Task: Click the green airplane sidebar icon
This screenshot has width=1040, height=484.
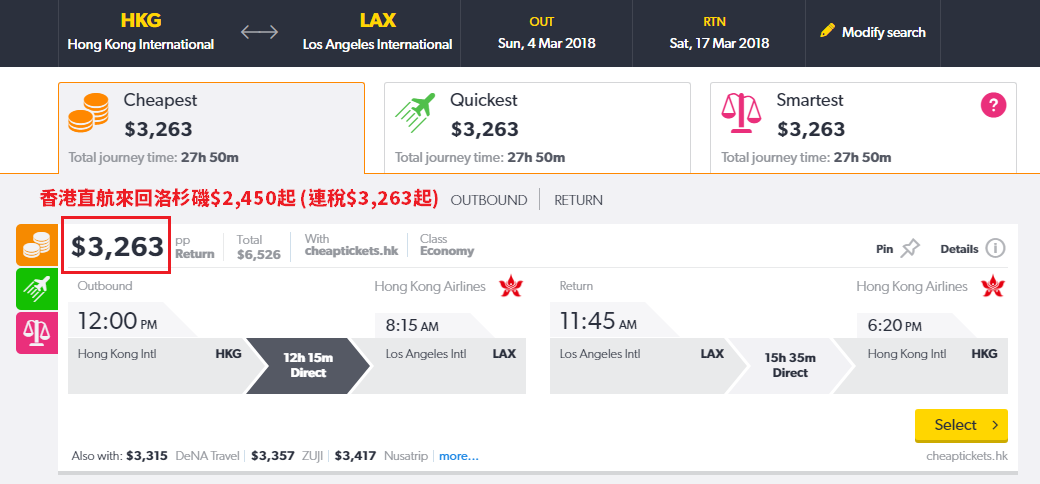Action: (37, 289)
